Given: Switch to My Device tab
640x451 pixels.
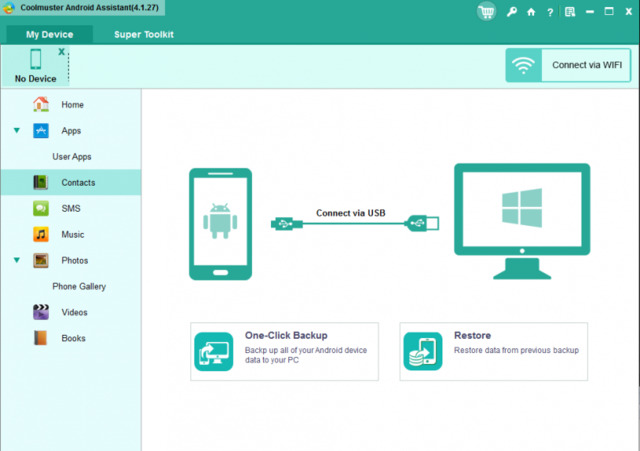Looking at the screenshot, I should (x=49, y=34).
